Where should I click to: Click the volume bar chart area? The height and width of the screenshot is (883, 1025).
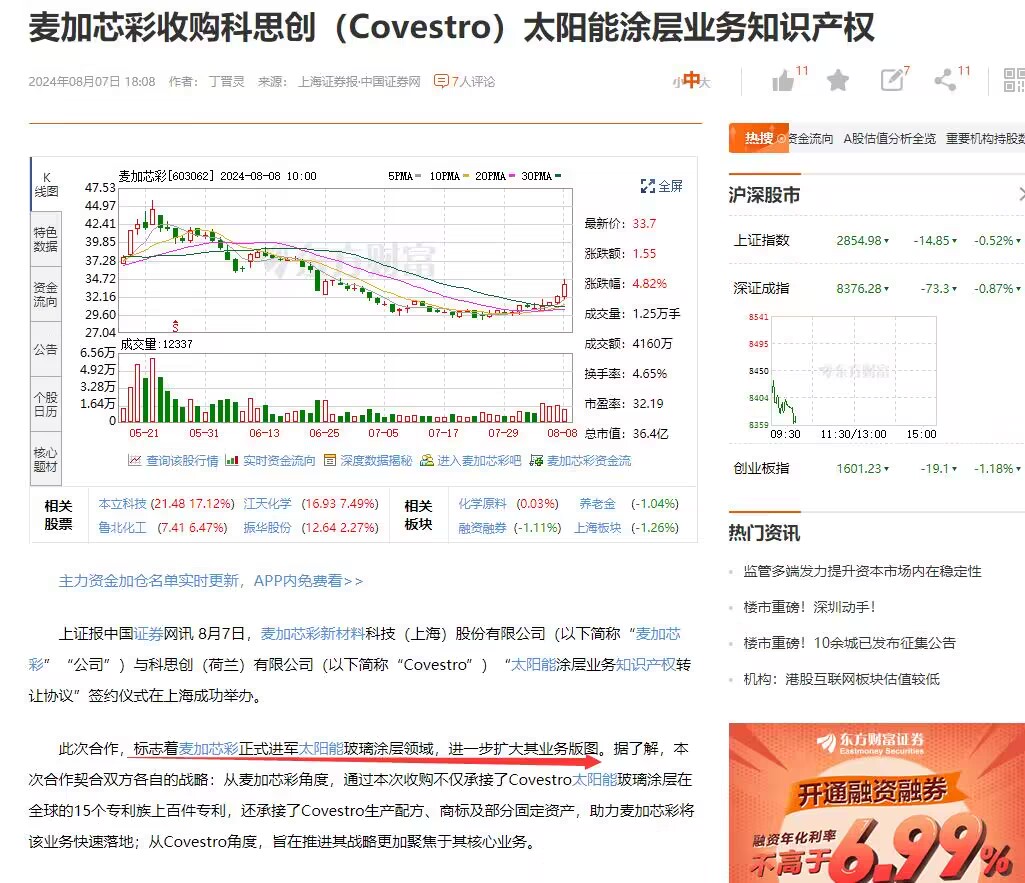coord(346,388)
